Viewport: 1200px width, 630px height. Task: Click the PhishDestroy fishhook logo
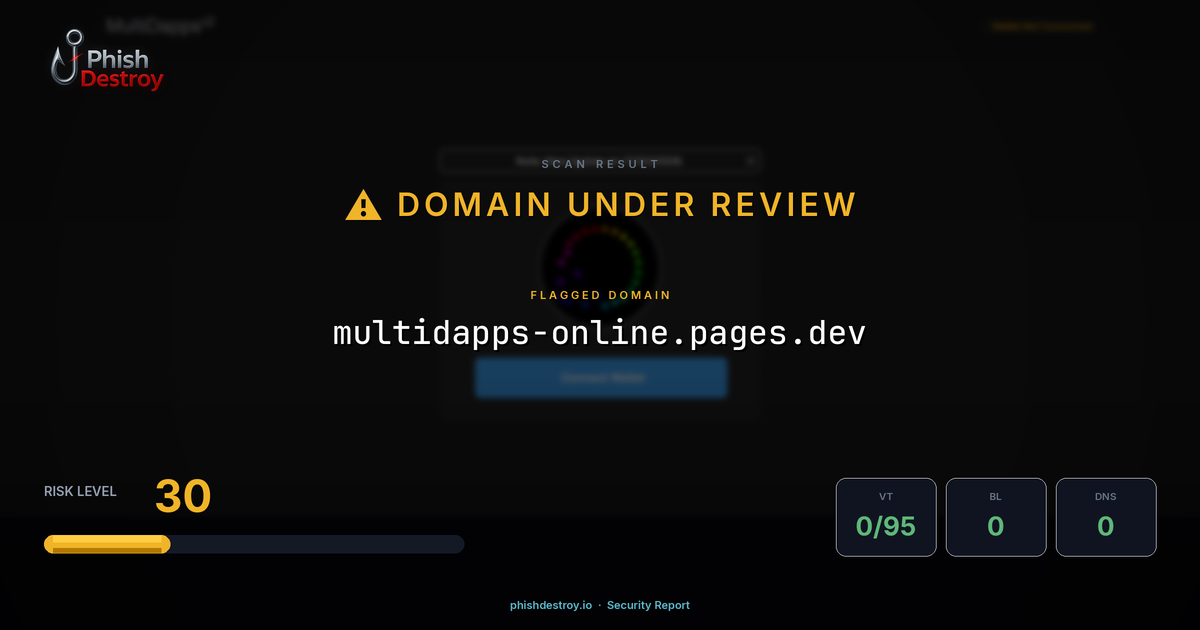[68, 58]
